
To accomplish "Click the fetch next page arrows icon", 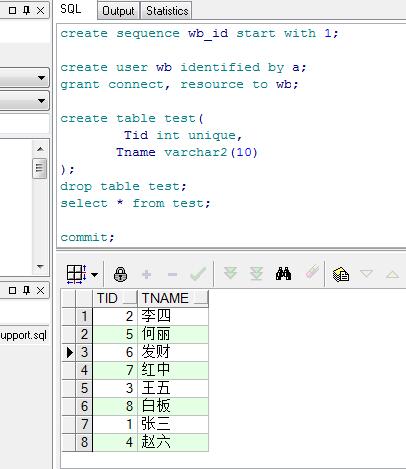I will click(230, 273).
